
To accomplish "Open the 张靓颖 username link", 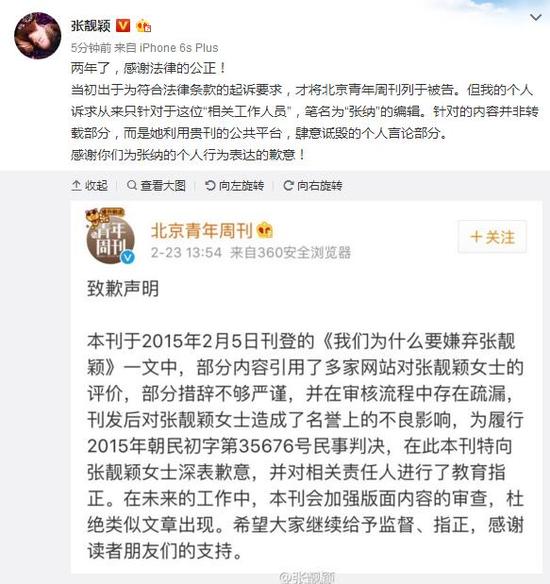I will [90, 26].
